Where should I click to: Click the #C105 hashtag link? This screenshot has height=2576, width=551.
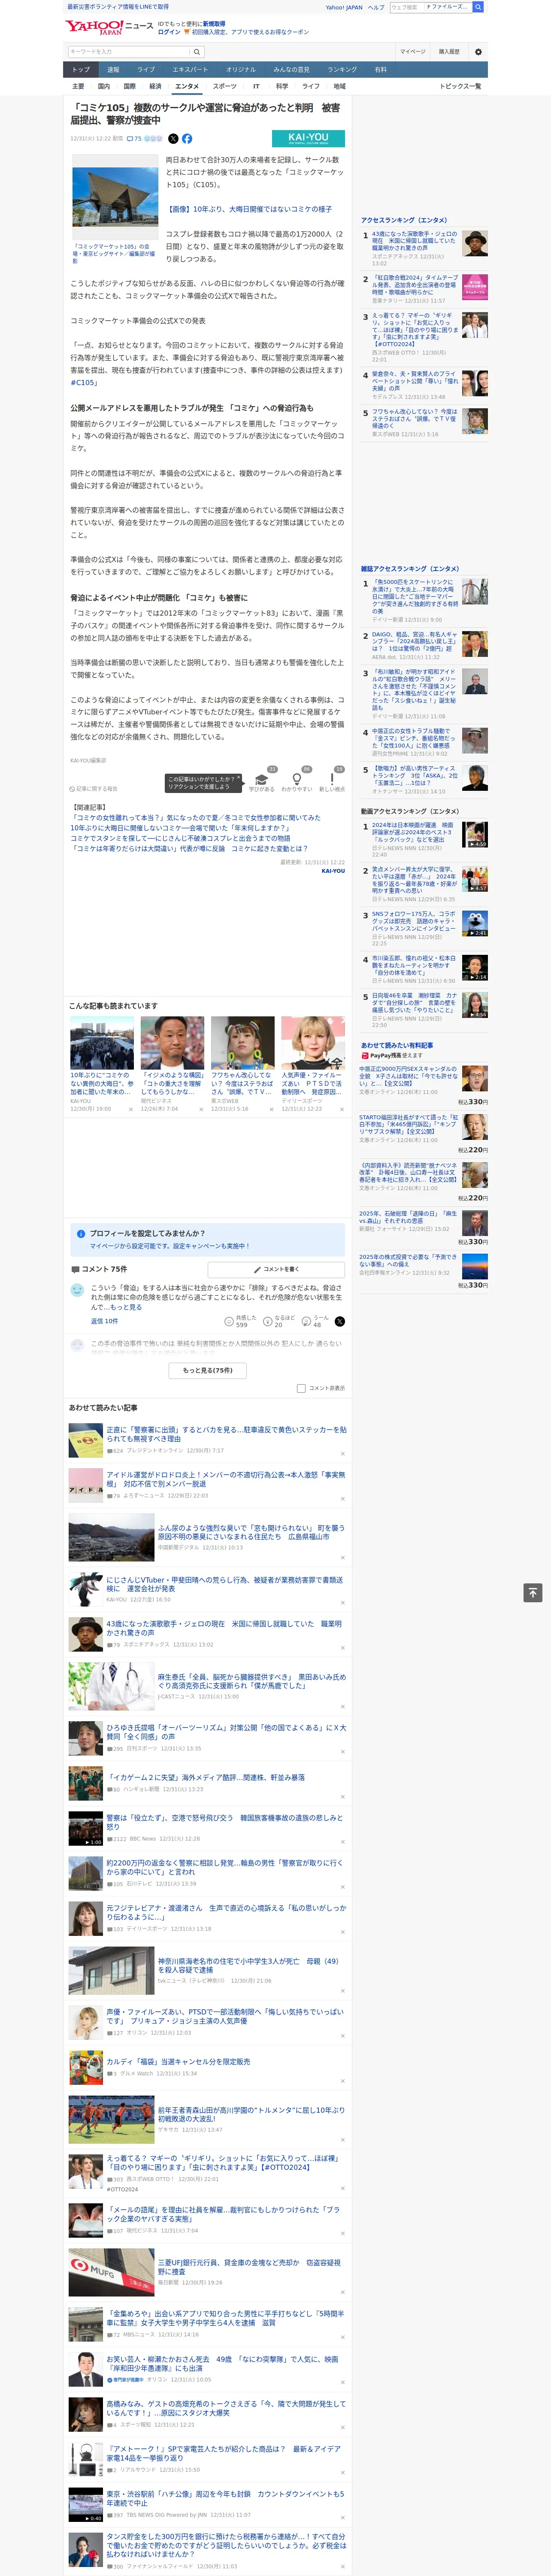pyautogui.click(x=84, y=382)
